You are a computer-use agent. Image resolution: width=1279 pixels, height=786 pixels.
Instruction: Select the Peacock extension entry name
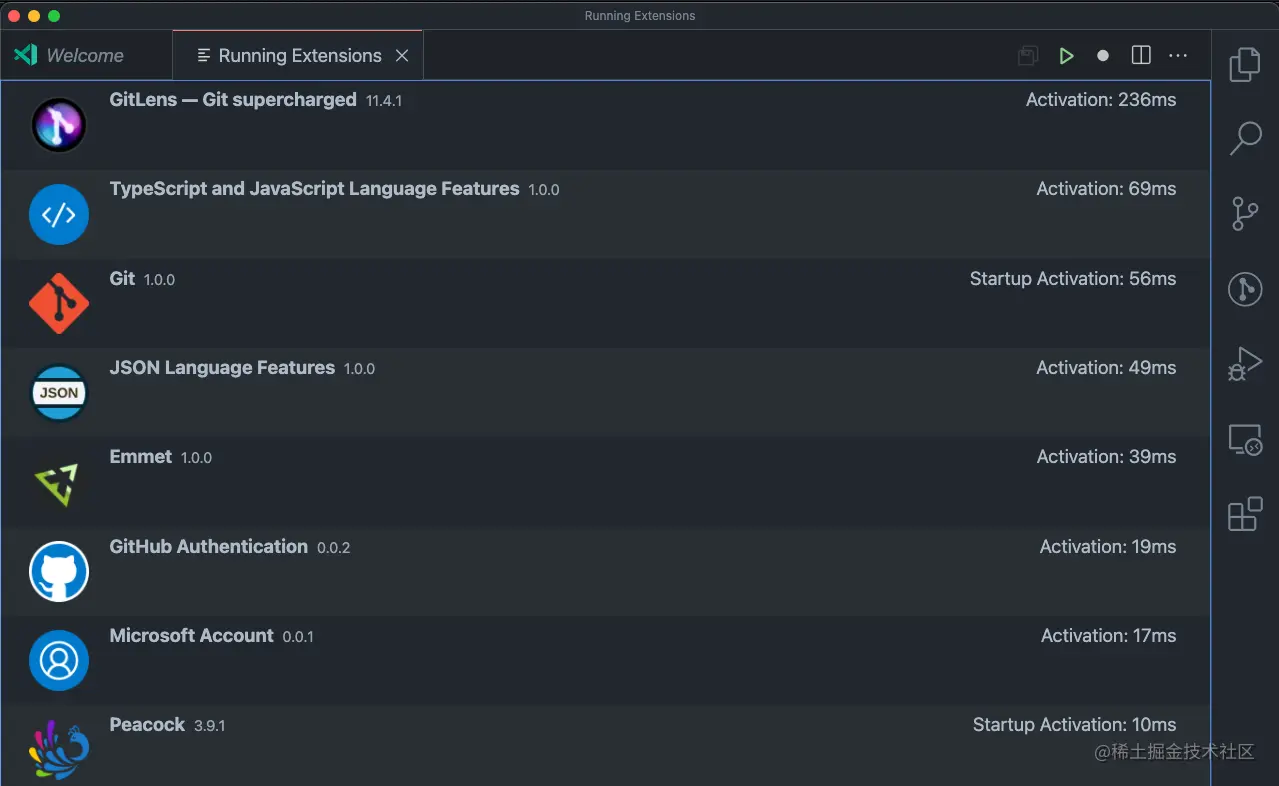(x=147, y=725)
